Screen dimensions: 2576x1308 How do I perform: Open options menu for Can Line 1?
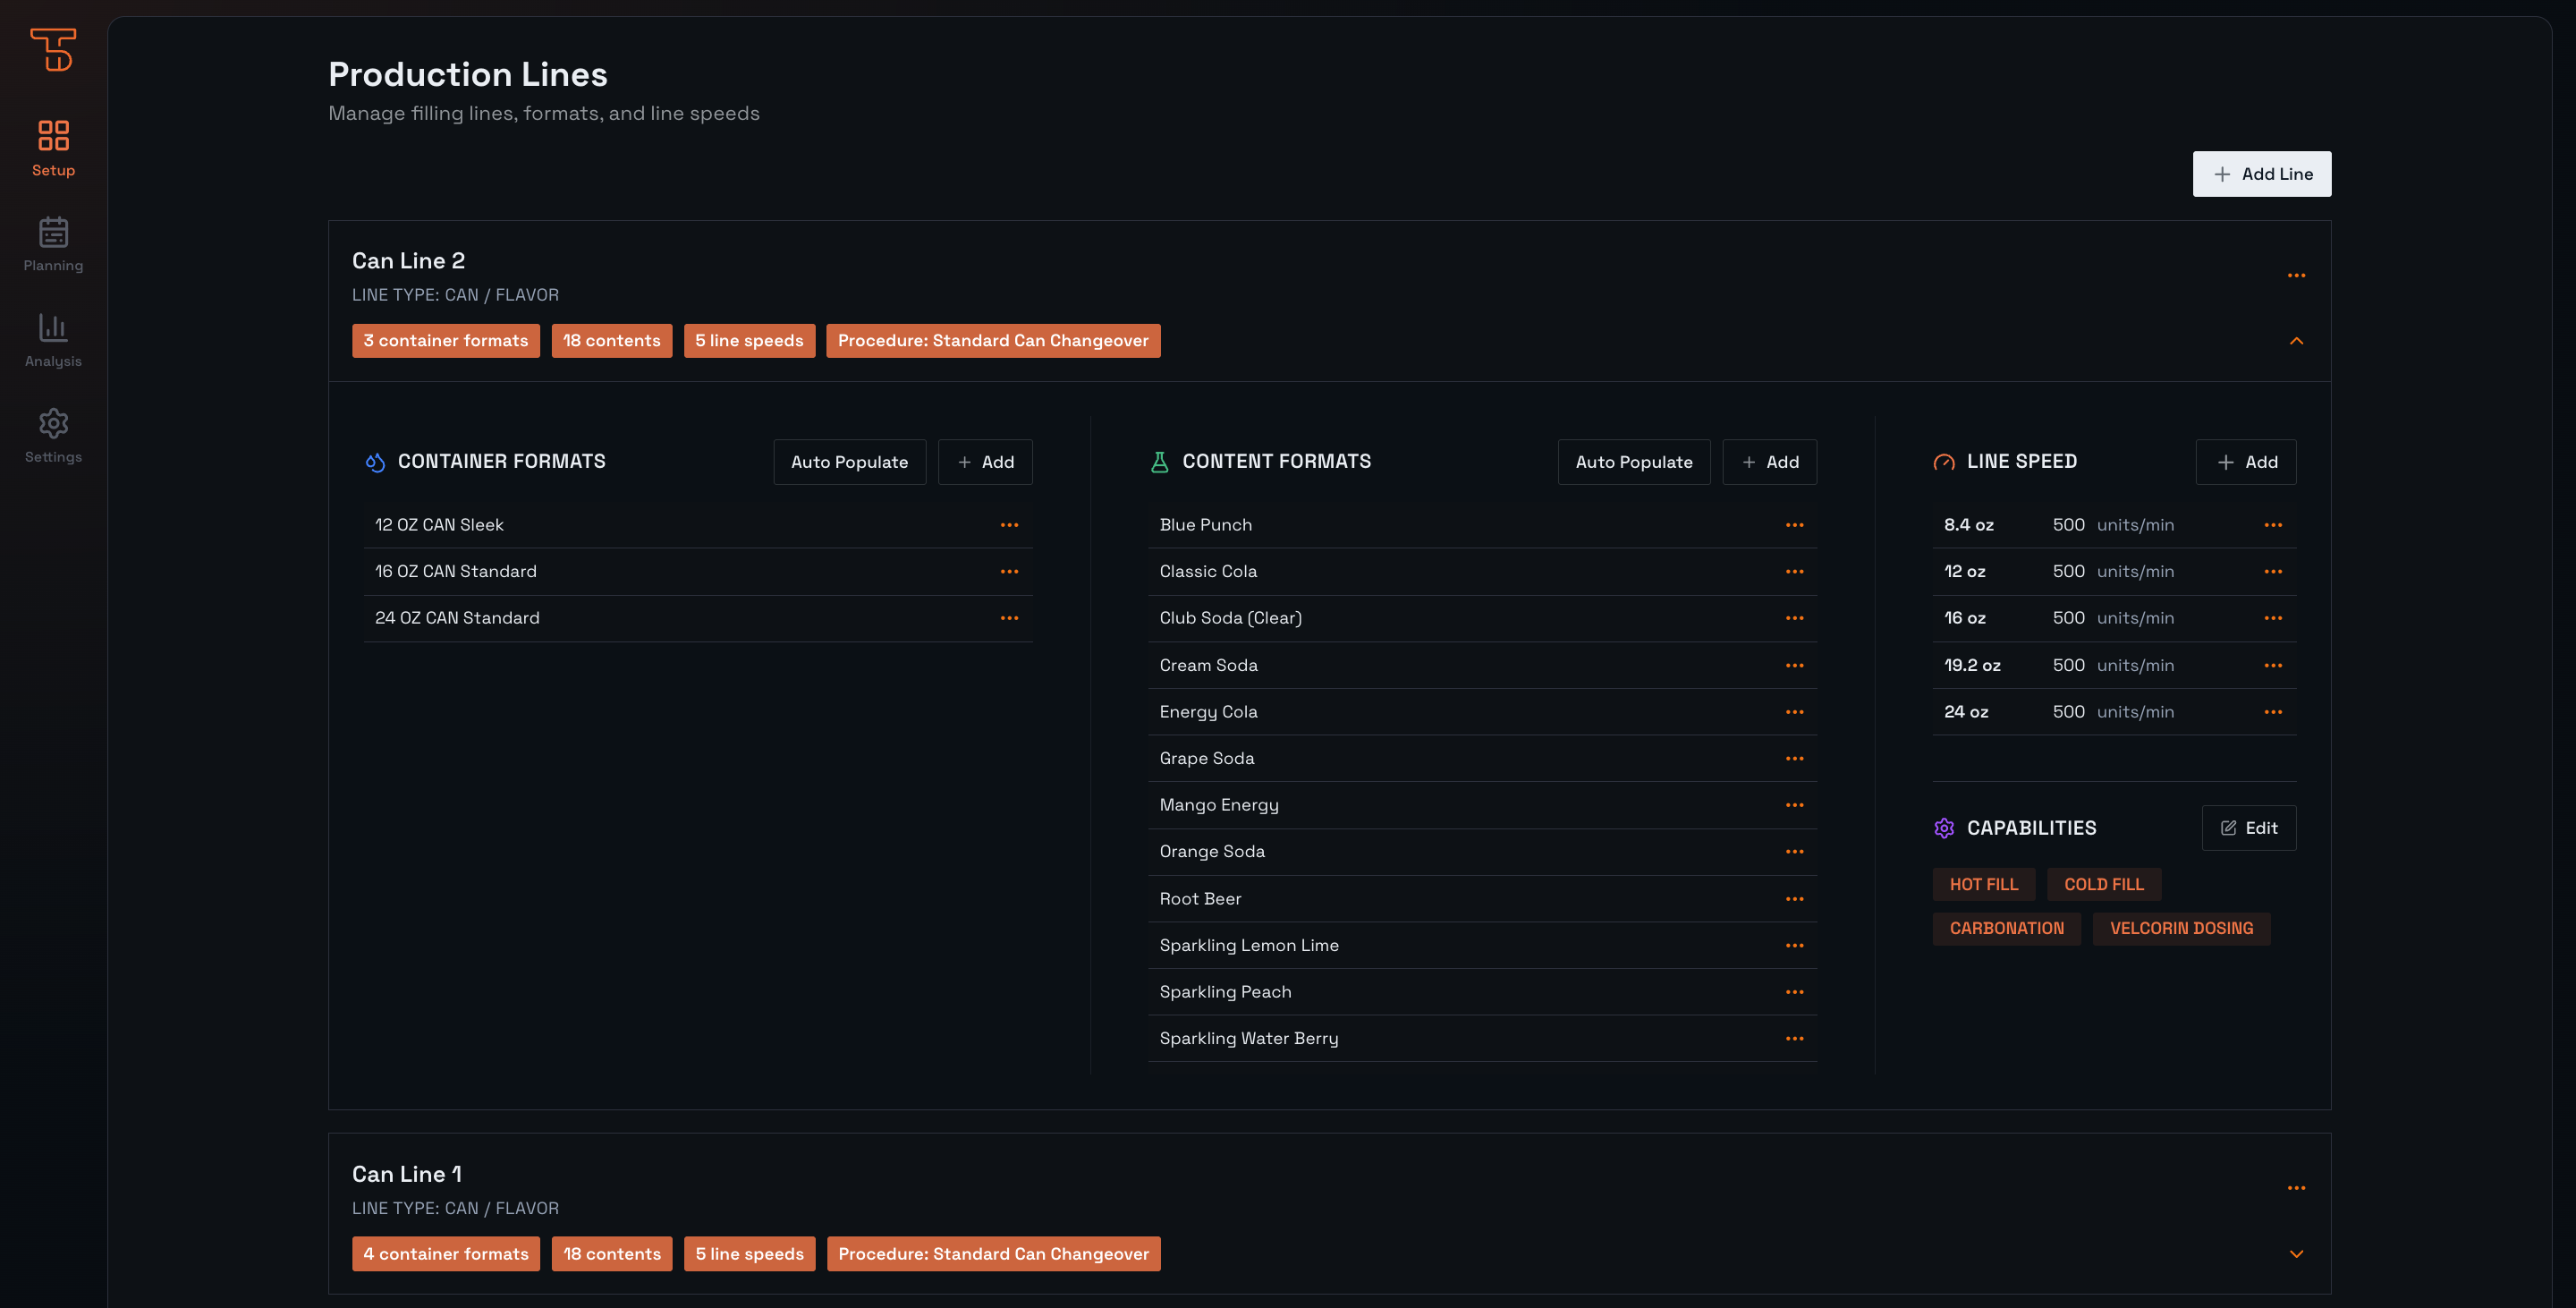(2296, 1188)
